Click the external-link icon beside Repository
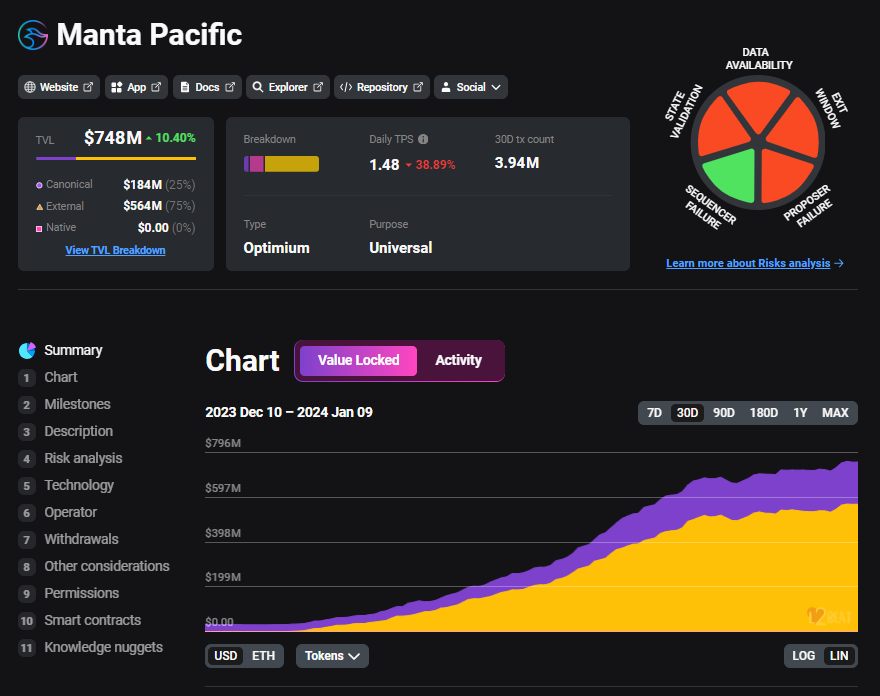Screen dimensions: 880x696 click(x=418, y=87)
